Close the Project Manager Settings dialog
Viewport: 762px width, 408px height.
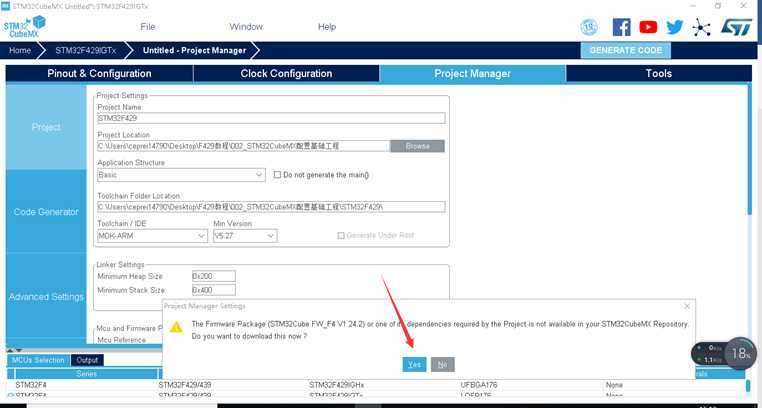coord(687,306)
